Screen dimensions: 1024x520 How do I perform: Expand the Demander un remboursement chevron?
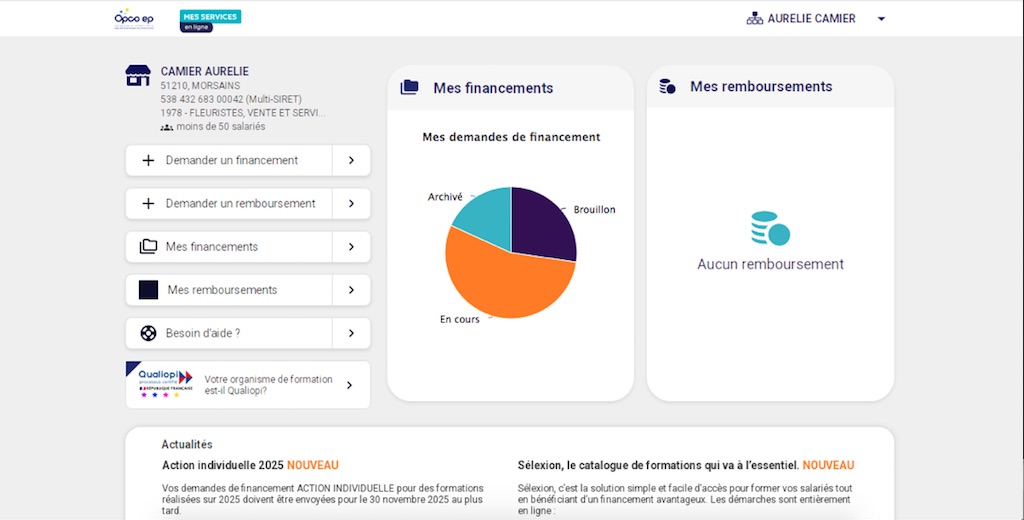point(351,203)
